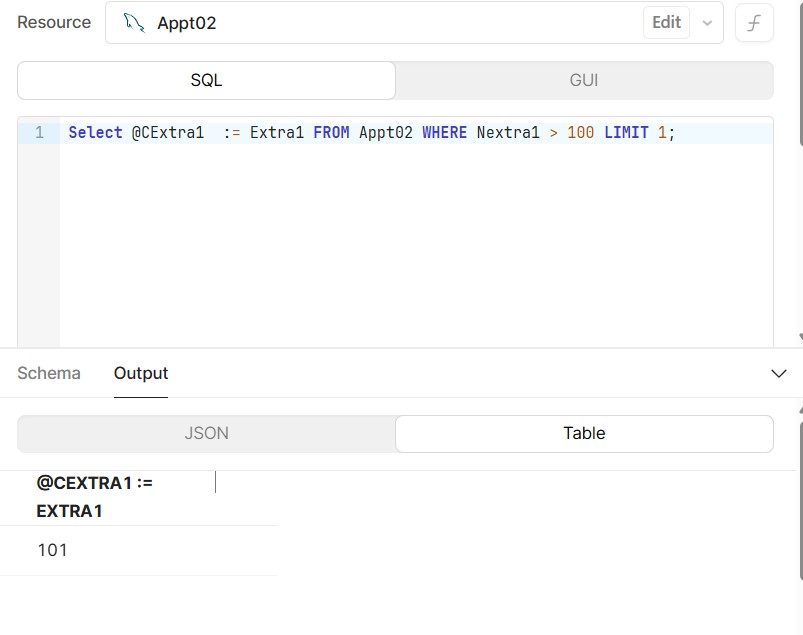Viewport: 803px width, 635px height.
Task: Show results in Table view
Action: [x=584, y=433]
